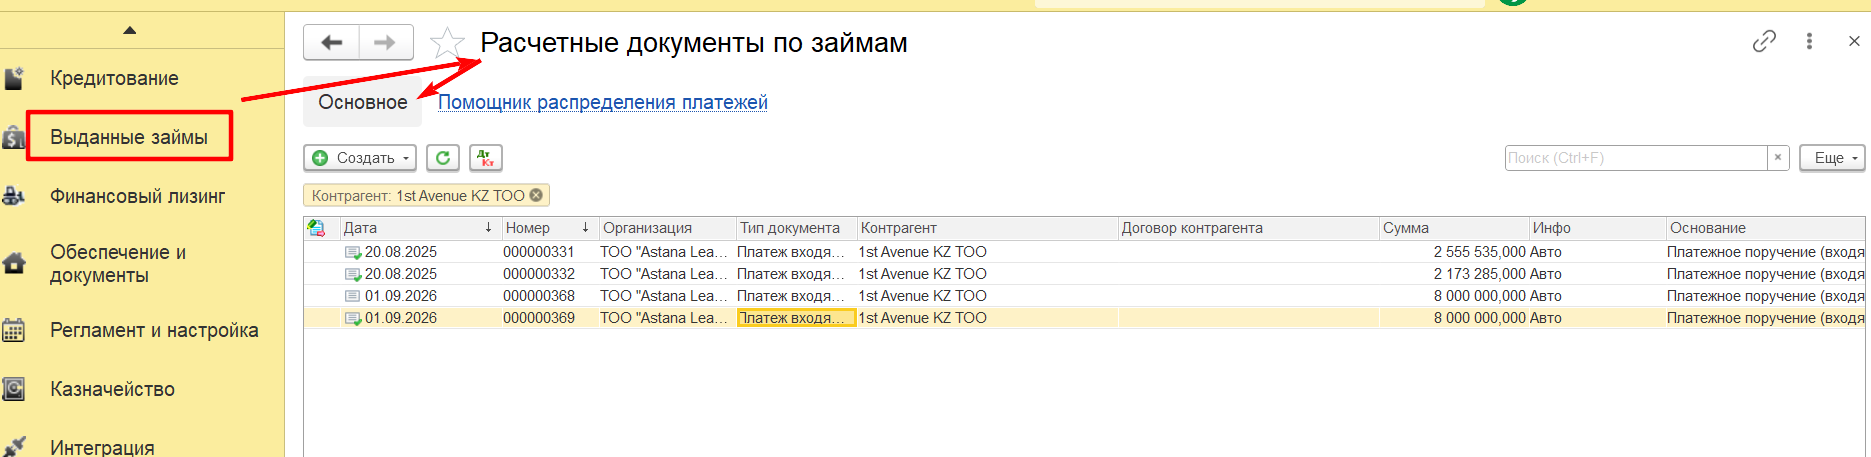The height and width of the screenshot is (457, 1871).
Task: Collapse sidebar with the up arrow
Action: pyautogui.click(x=129, y=30)
